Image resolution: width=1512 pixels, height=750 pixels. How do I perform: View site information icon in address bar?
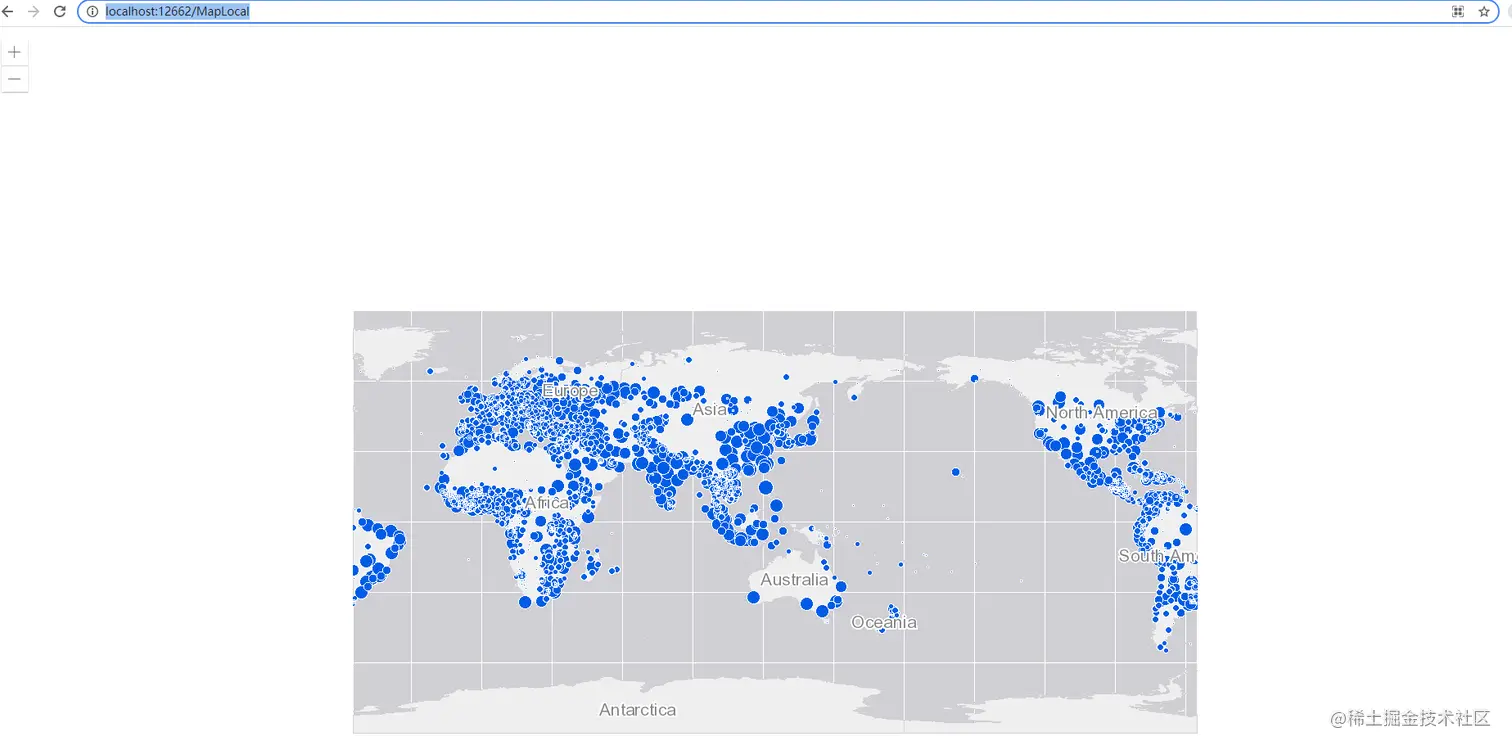pos(92,12)
